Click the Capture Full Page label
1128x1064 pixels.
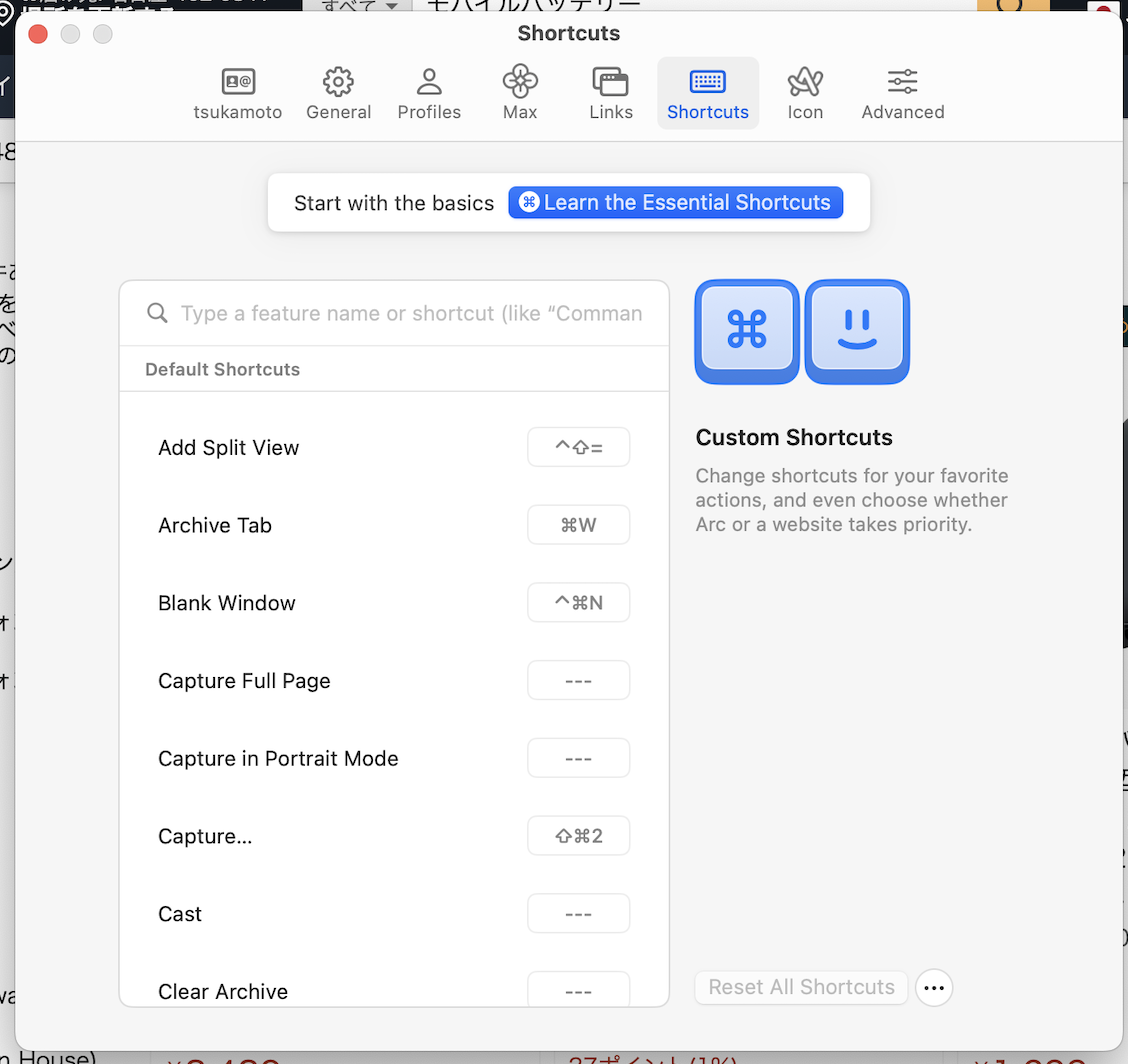pyautogui.click(x=244, y=681)
